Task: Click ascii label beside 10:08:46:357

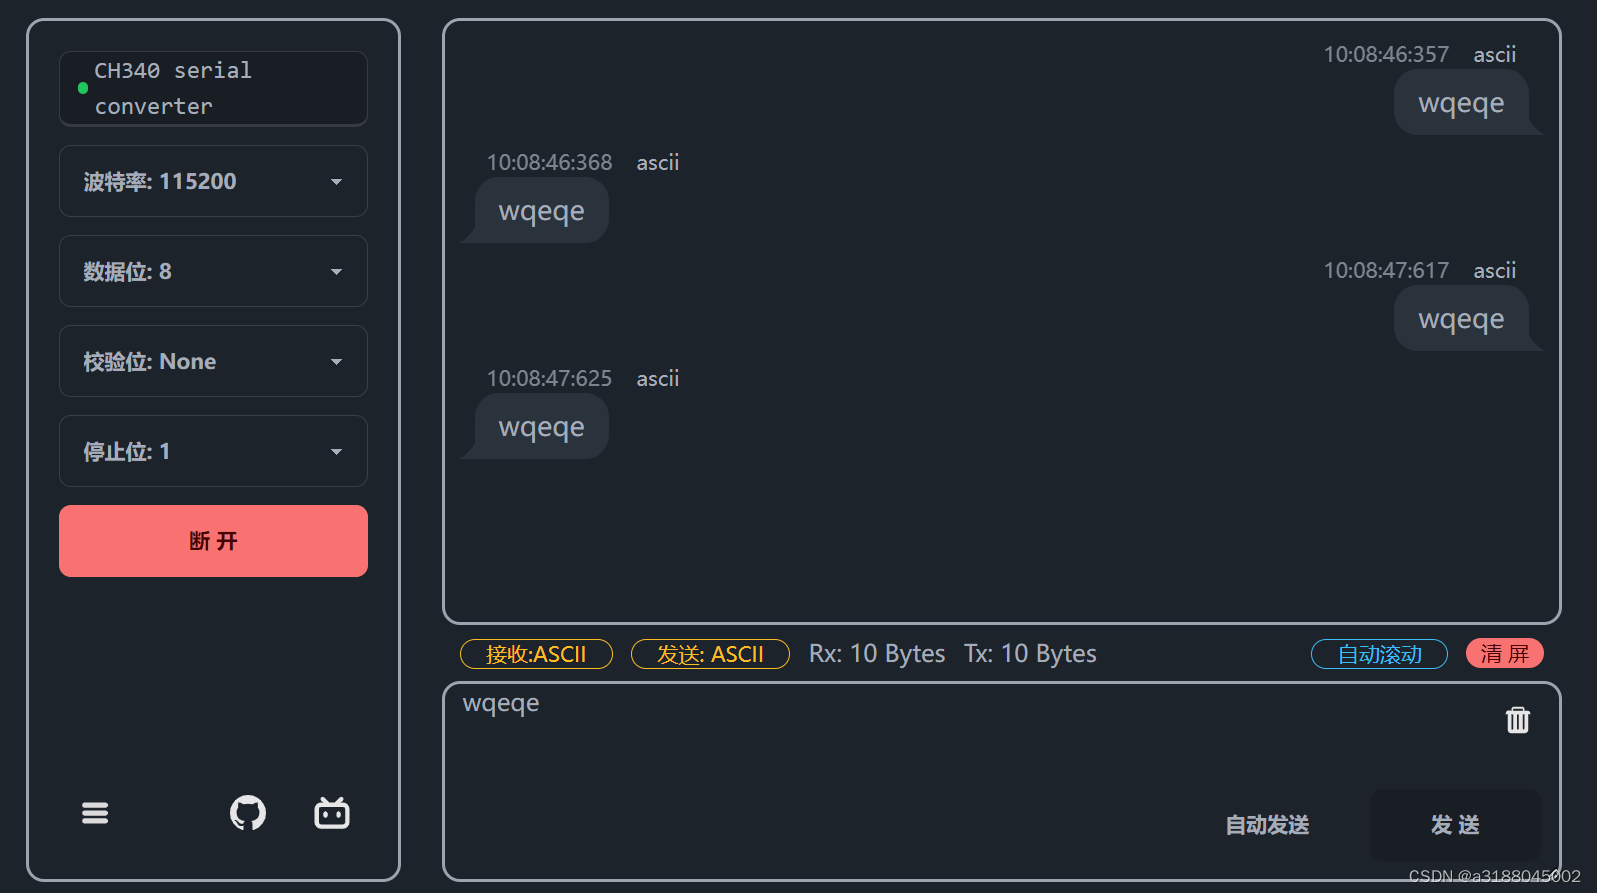Action: click(1495, 54)
